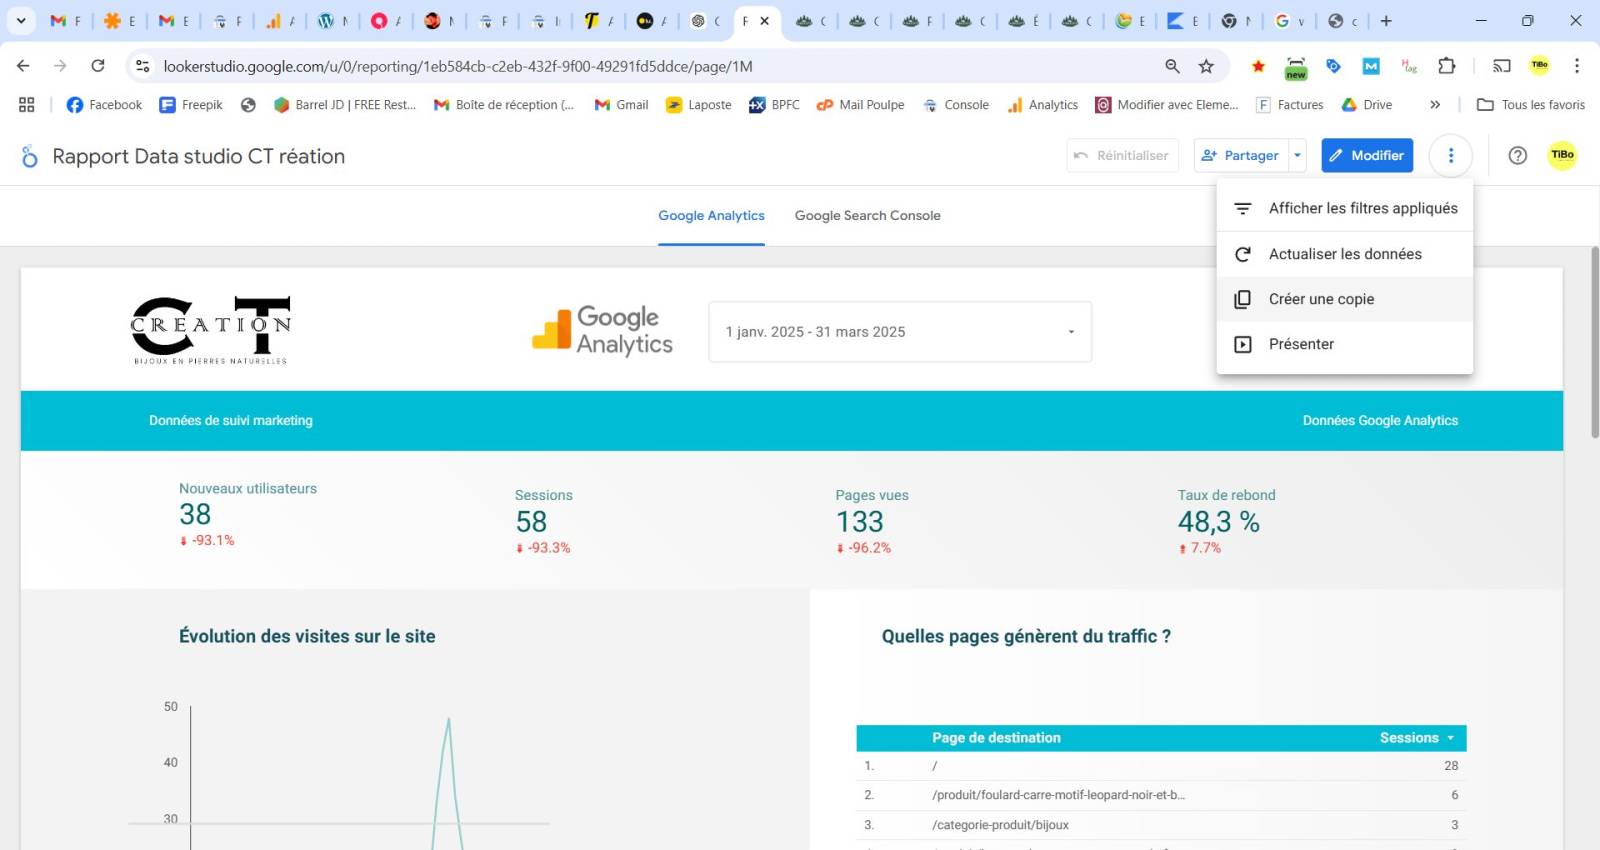Open the help question mark icon
Viewport: 1600px width, 850px height.
(1517, 155)
